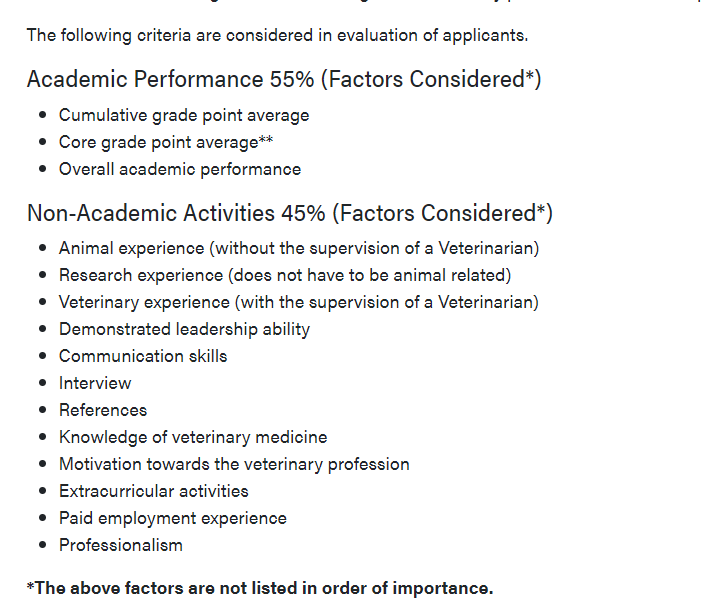Click the Academic Performance 55% heading
The height and width of the screenshot is (610, 701).
284,79
